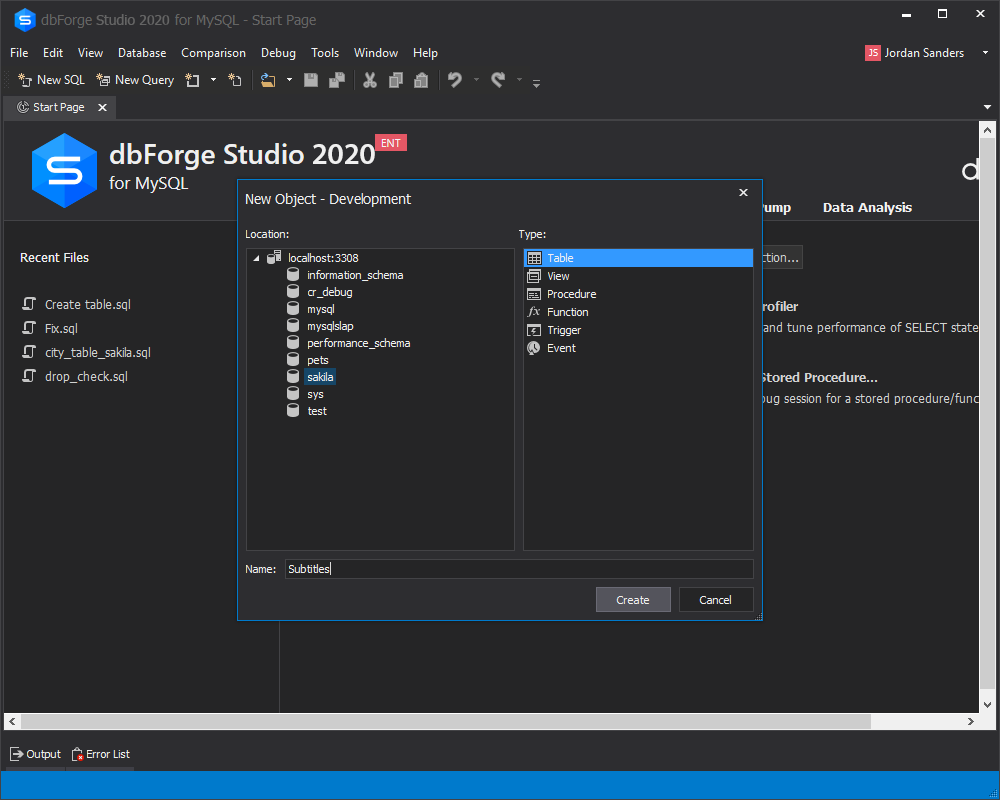Select the performance_schema database
The width and height of the screenshot is (1000, 800).
(x=358, y=343)
